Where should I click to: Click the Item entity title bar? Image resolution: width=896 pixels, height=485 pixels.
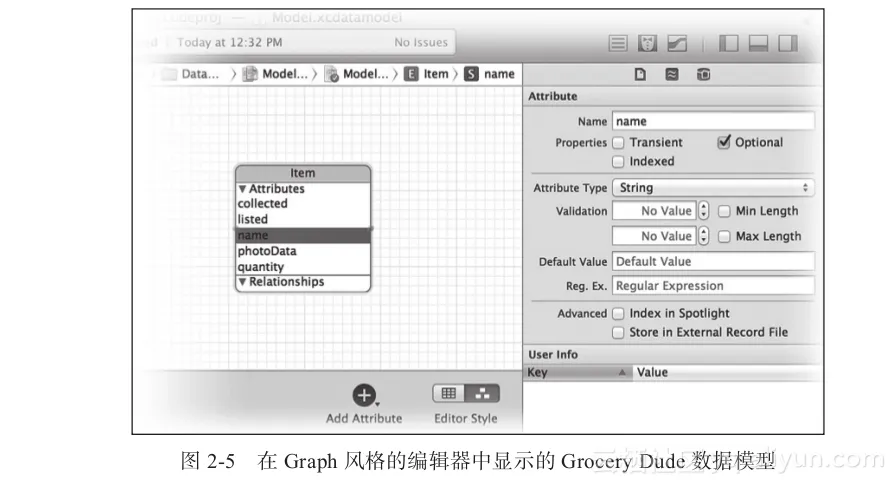coord(303,173)
